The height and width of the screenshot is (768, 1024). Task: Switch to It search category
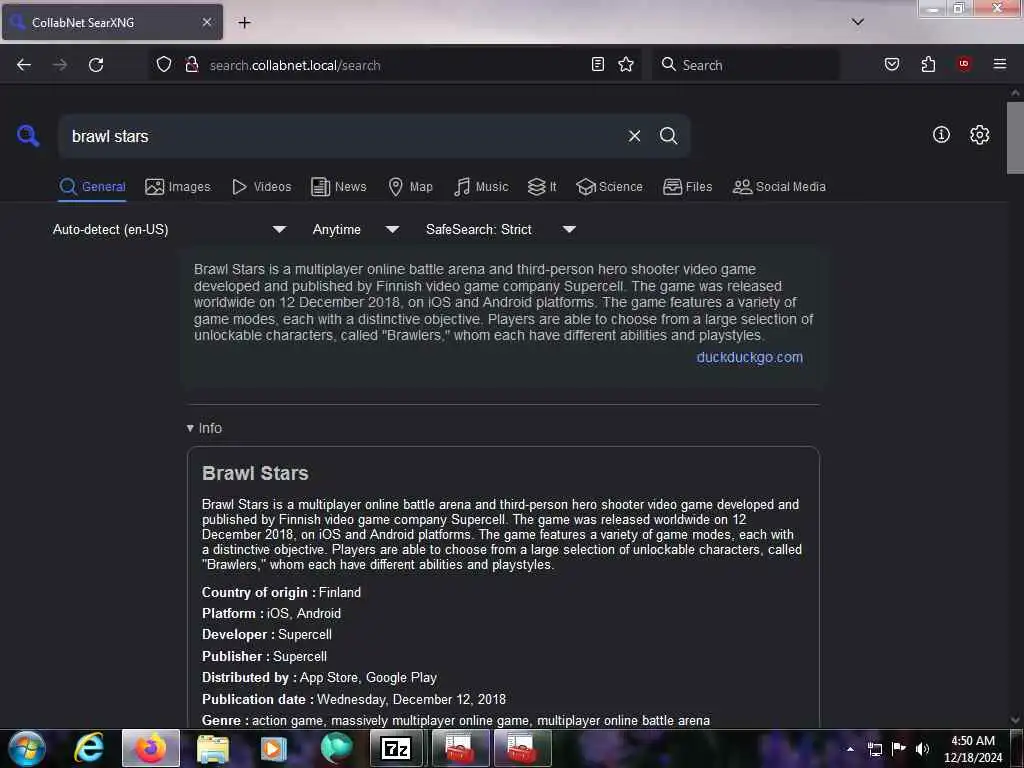[x=542, y=187]
